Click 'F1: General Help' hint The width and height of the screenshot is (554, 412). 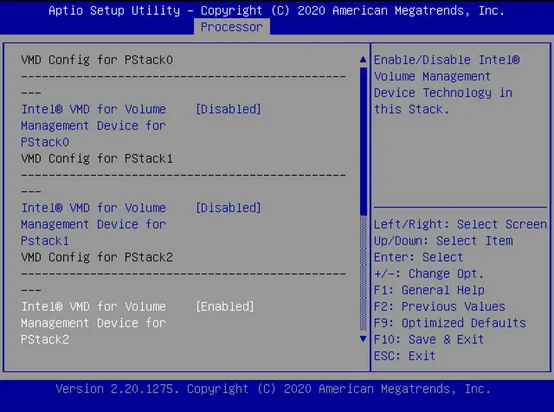click(x=429, y=290)
